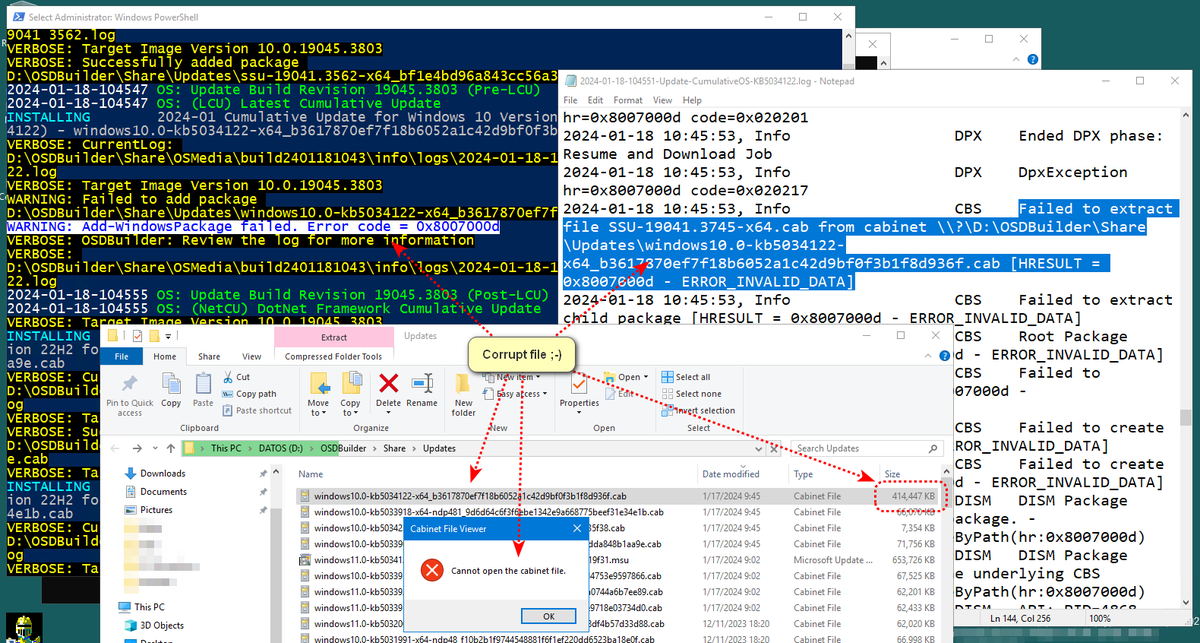Open recent locations chevron beside Forward

pos(156,449)
